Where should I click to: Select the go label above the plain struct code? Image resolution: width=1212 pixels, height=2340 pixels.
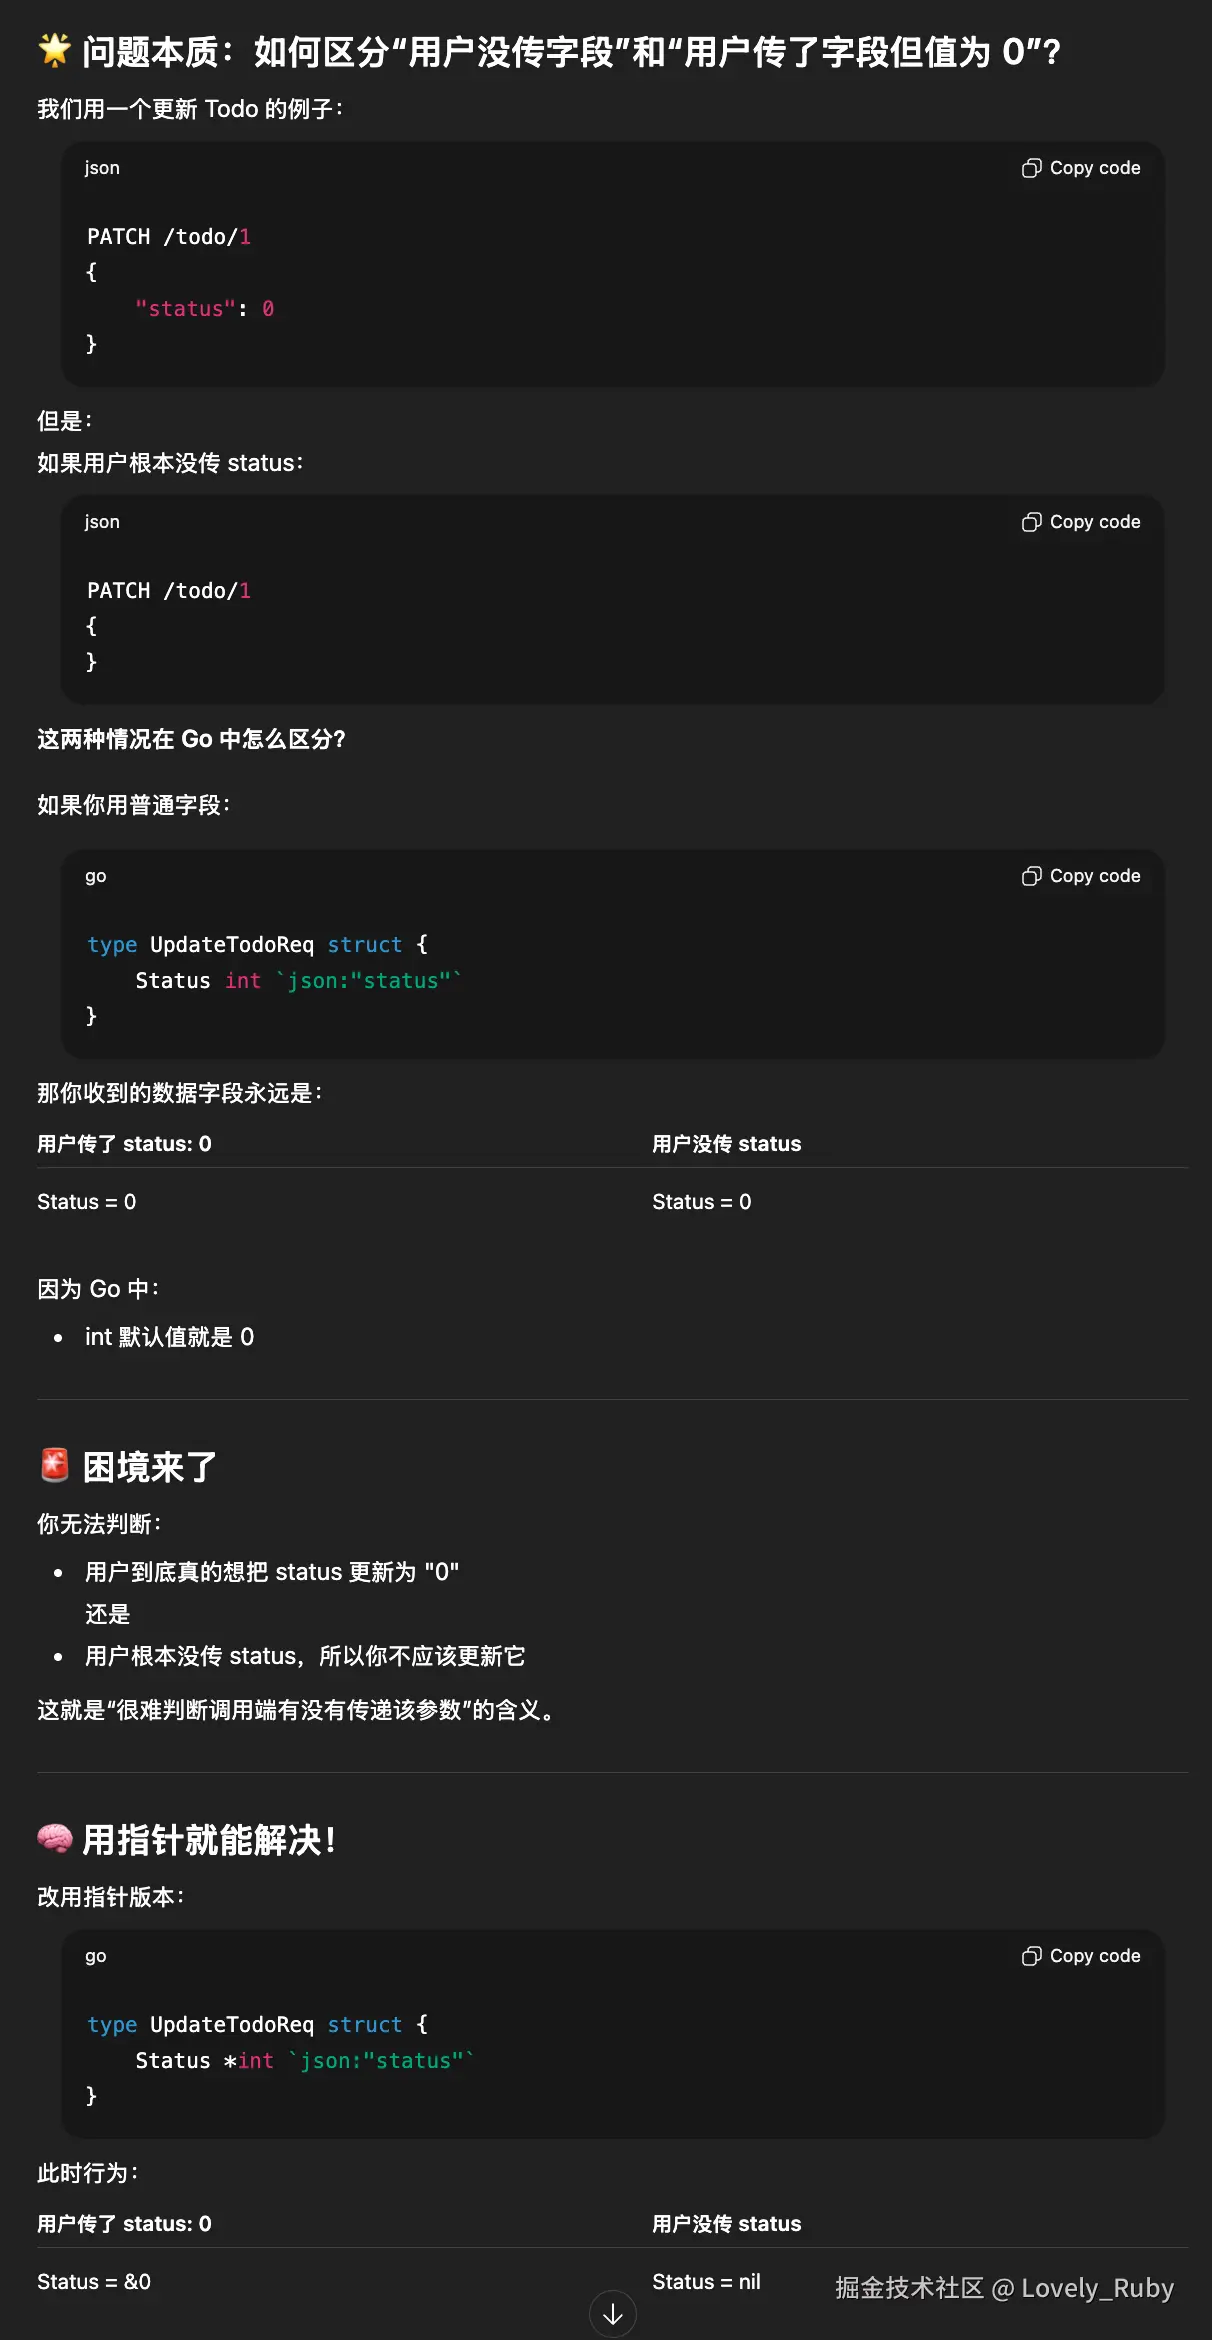point(96,875)
